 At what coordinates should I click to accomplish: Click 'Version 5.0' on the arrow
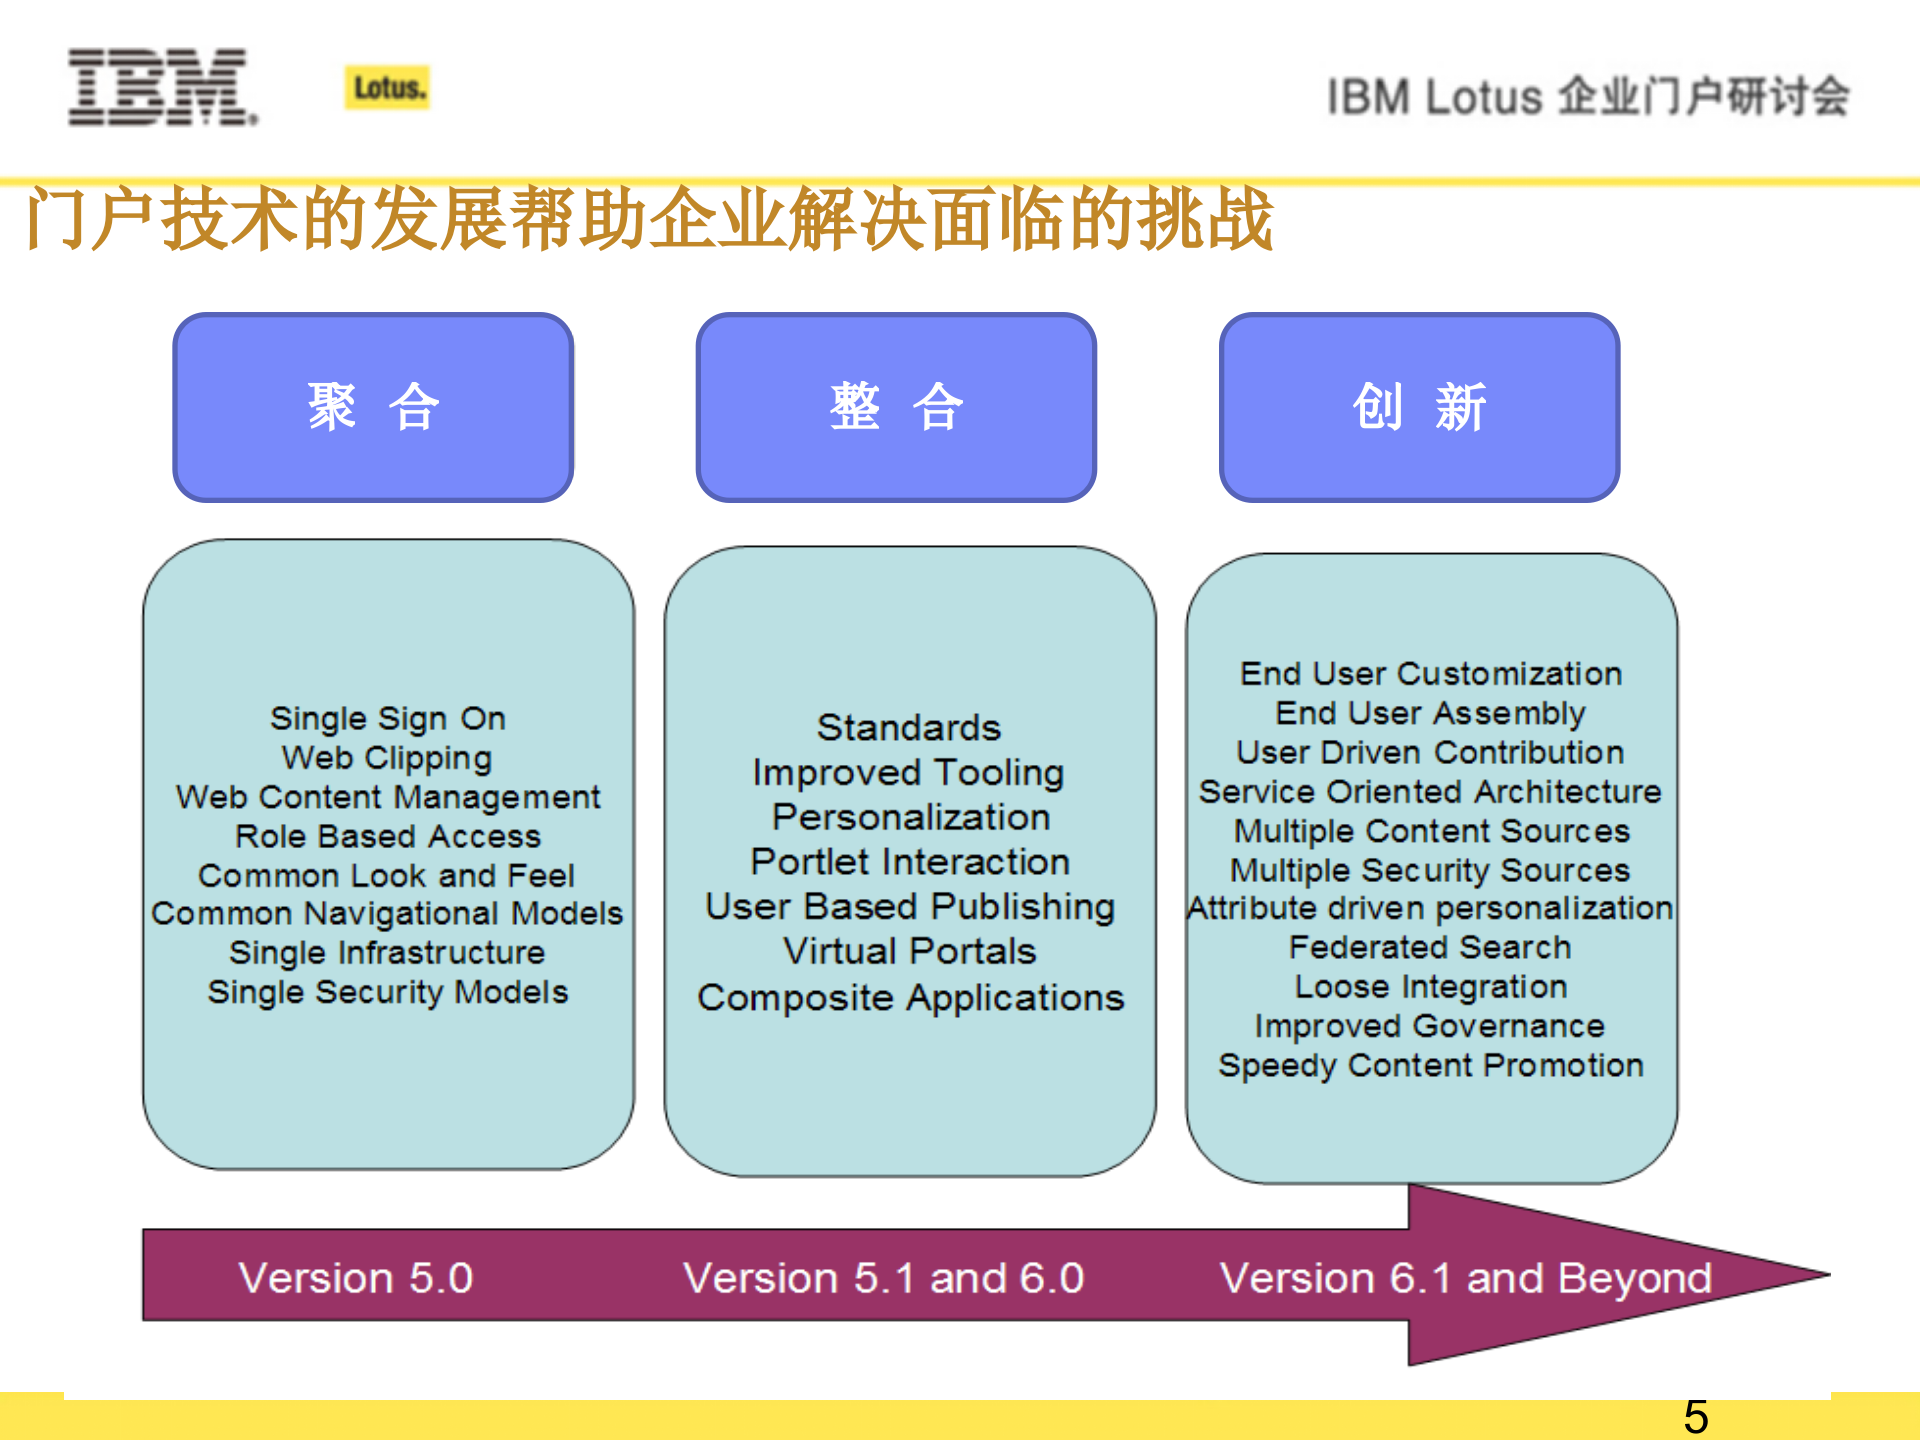[x=356, y=1278]
